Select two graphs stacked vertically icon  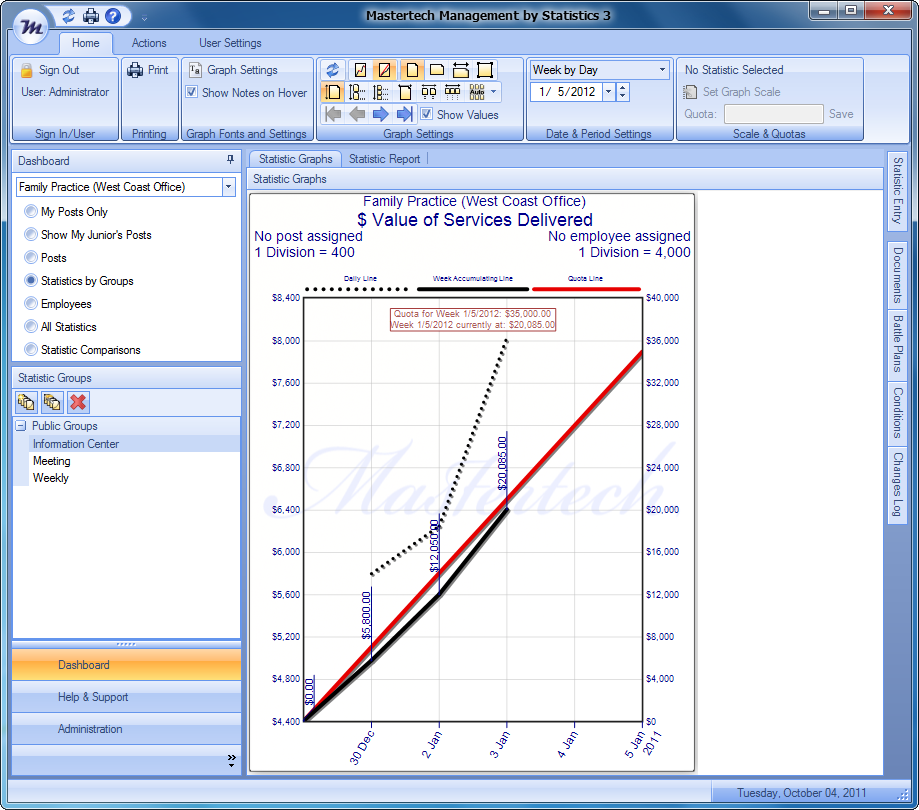click(x=356, y=92)
